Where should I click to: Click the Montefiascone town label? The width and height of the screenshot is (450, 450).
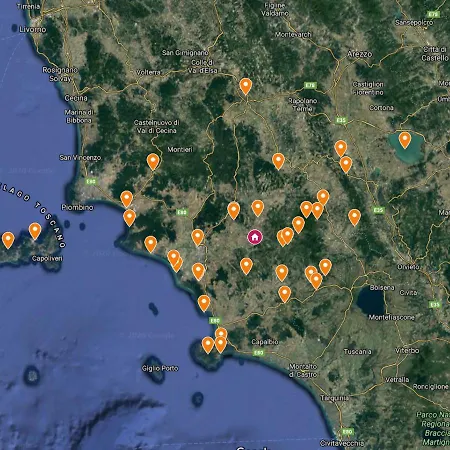[392, 317]
